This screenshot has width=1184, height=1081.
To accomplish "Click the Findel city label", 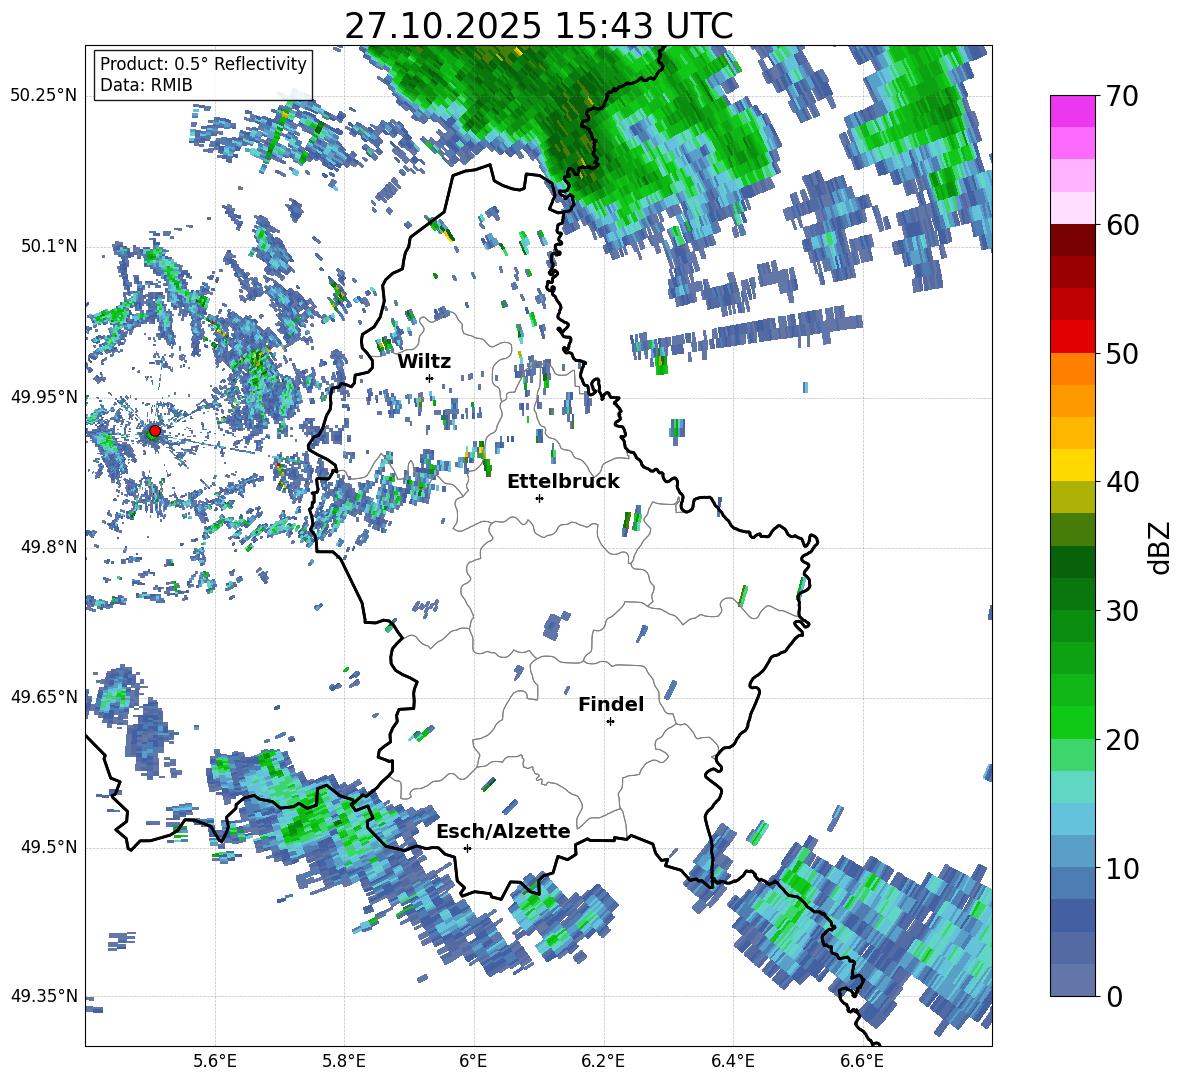I will click(611, 704).
